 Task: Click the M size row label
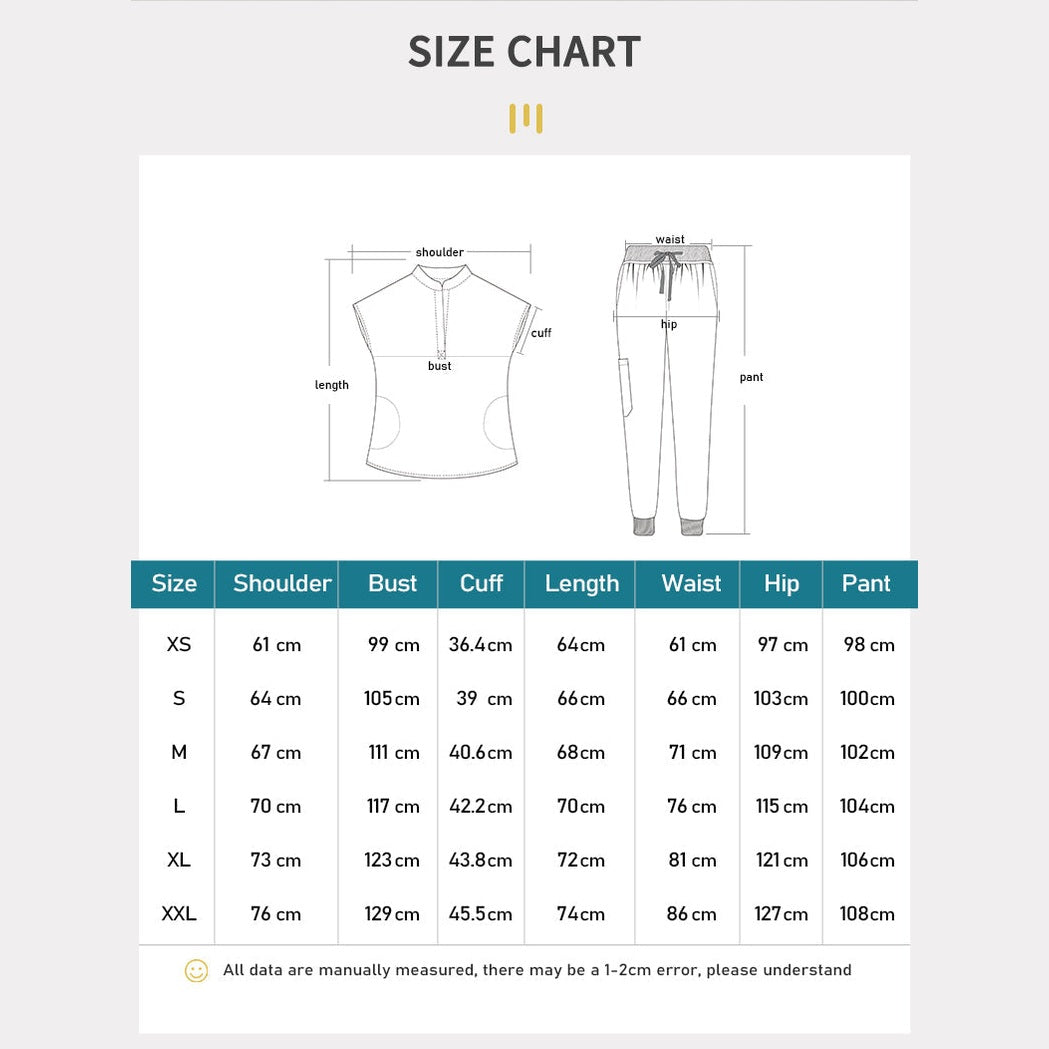point(179,752)
